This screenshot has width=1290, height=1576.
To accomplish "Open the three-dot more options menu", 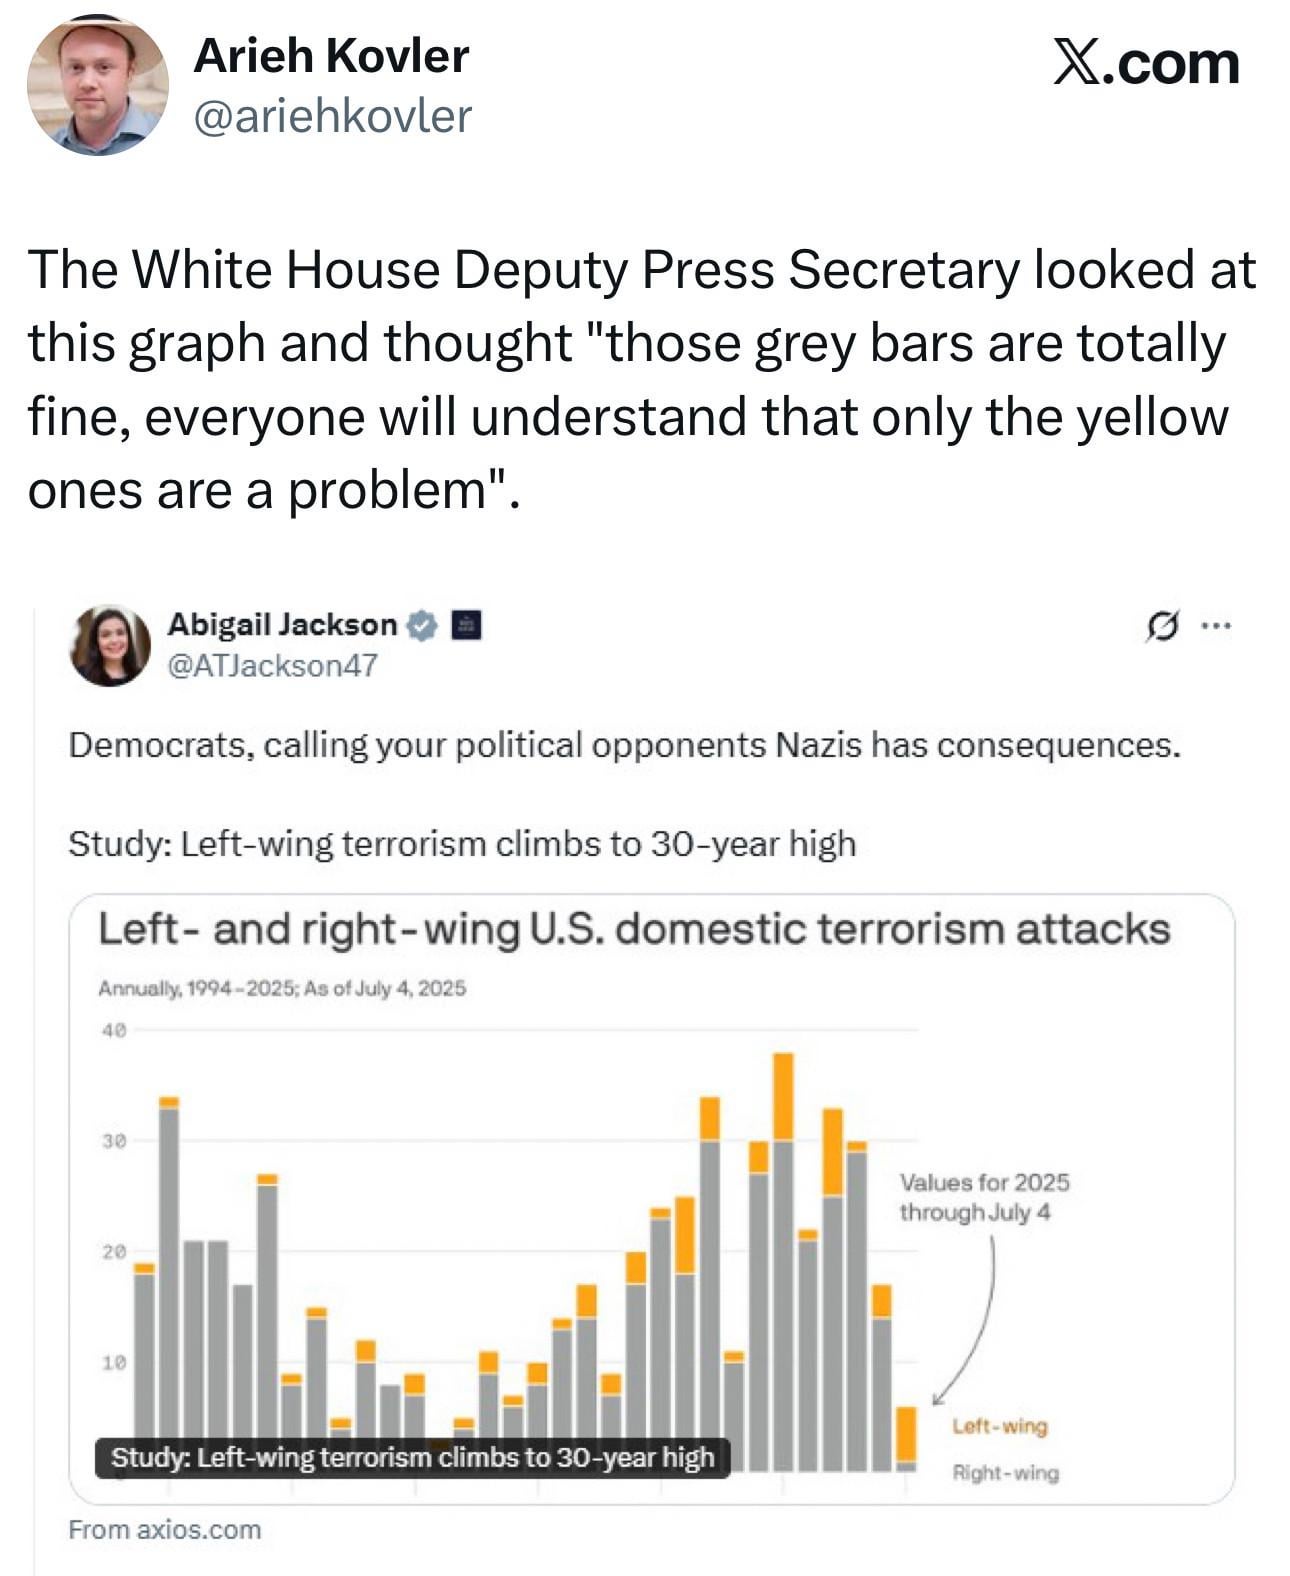I will [x=1216, y=627].
